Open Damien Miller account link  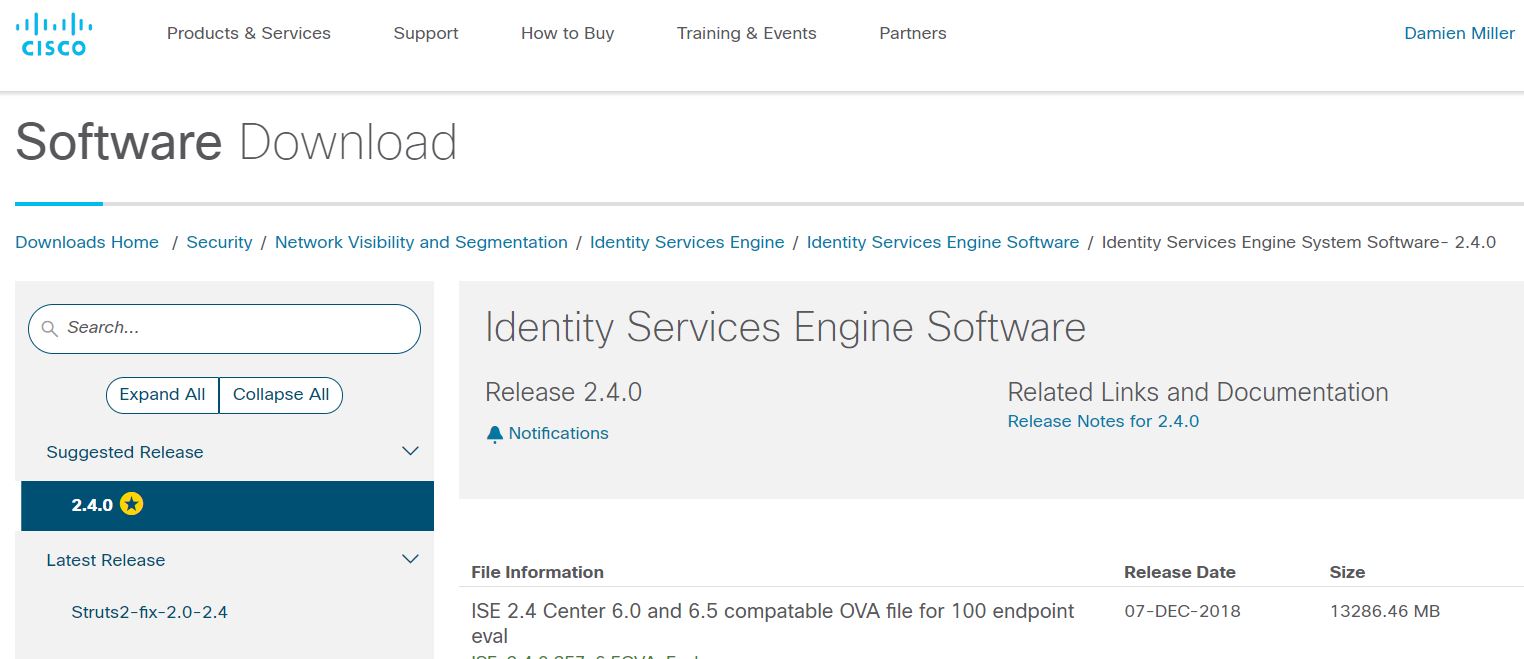[x=1460, y=33]
